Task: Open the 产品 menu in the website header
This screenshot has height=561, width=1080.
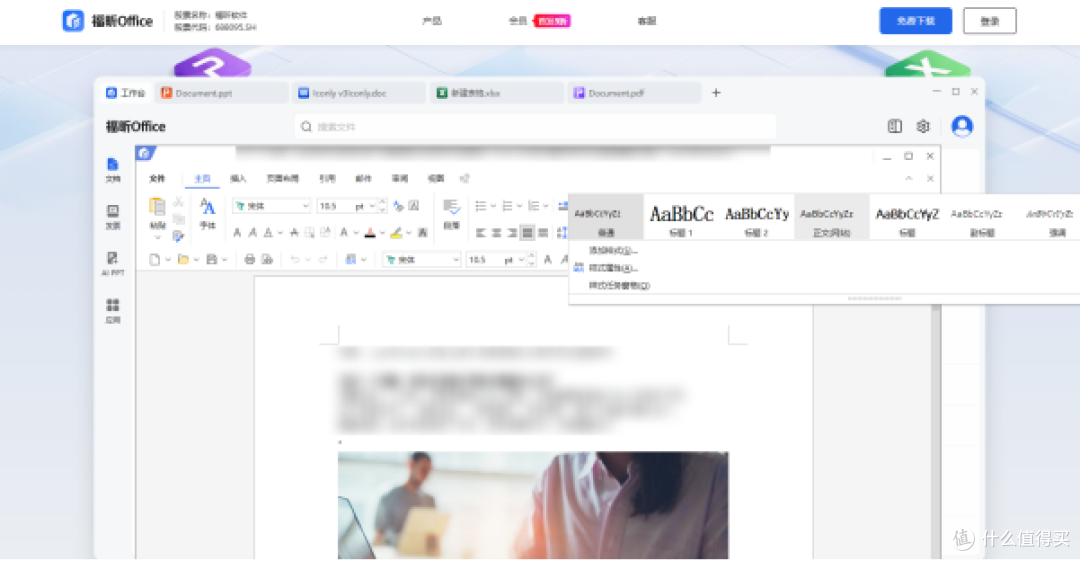Action: [x=432, y=21]
